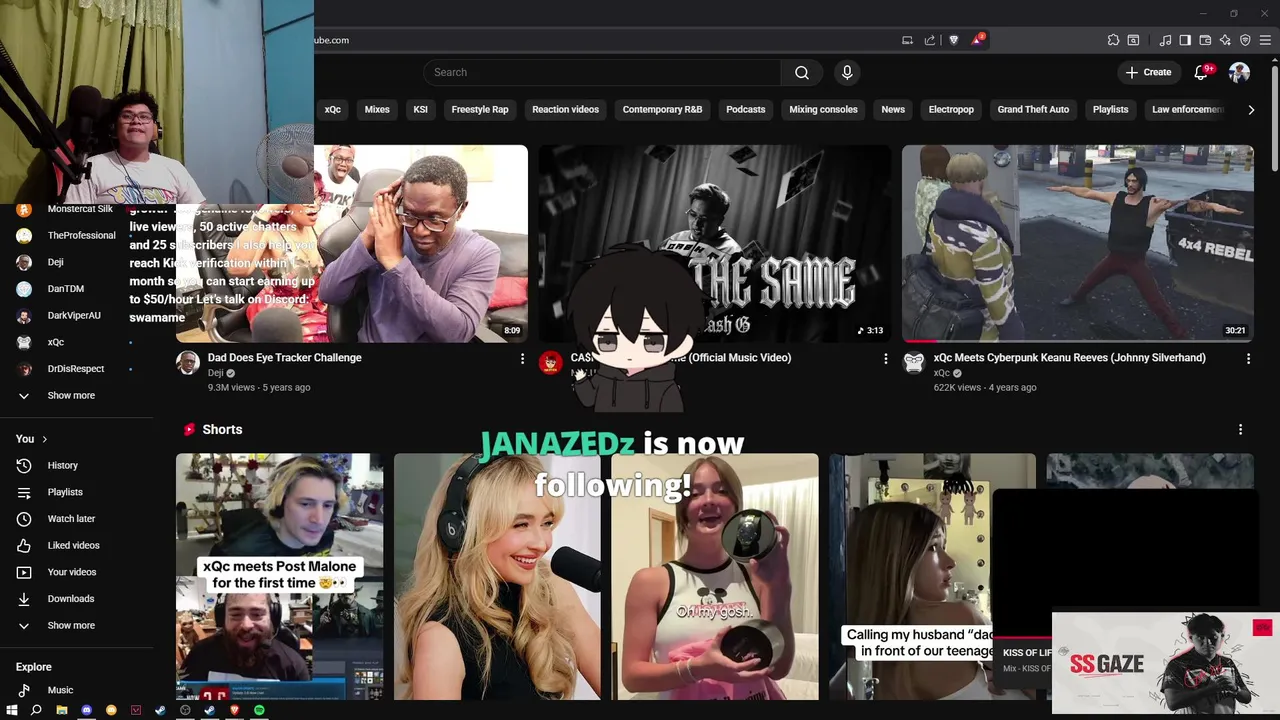Open the browser extensions puzzle icon

[1113, 40]
